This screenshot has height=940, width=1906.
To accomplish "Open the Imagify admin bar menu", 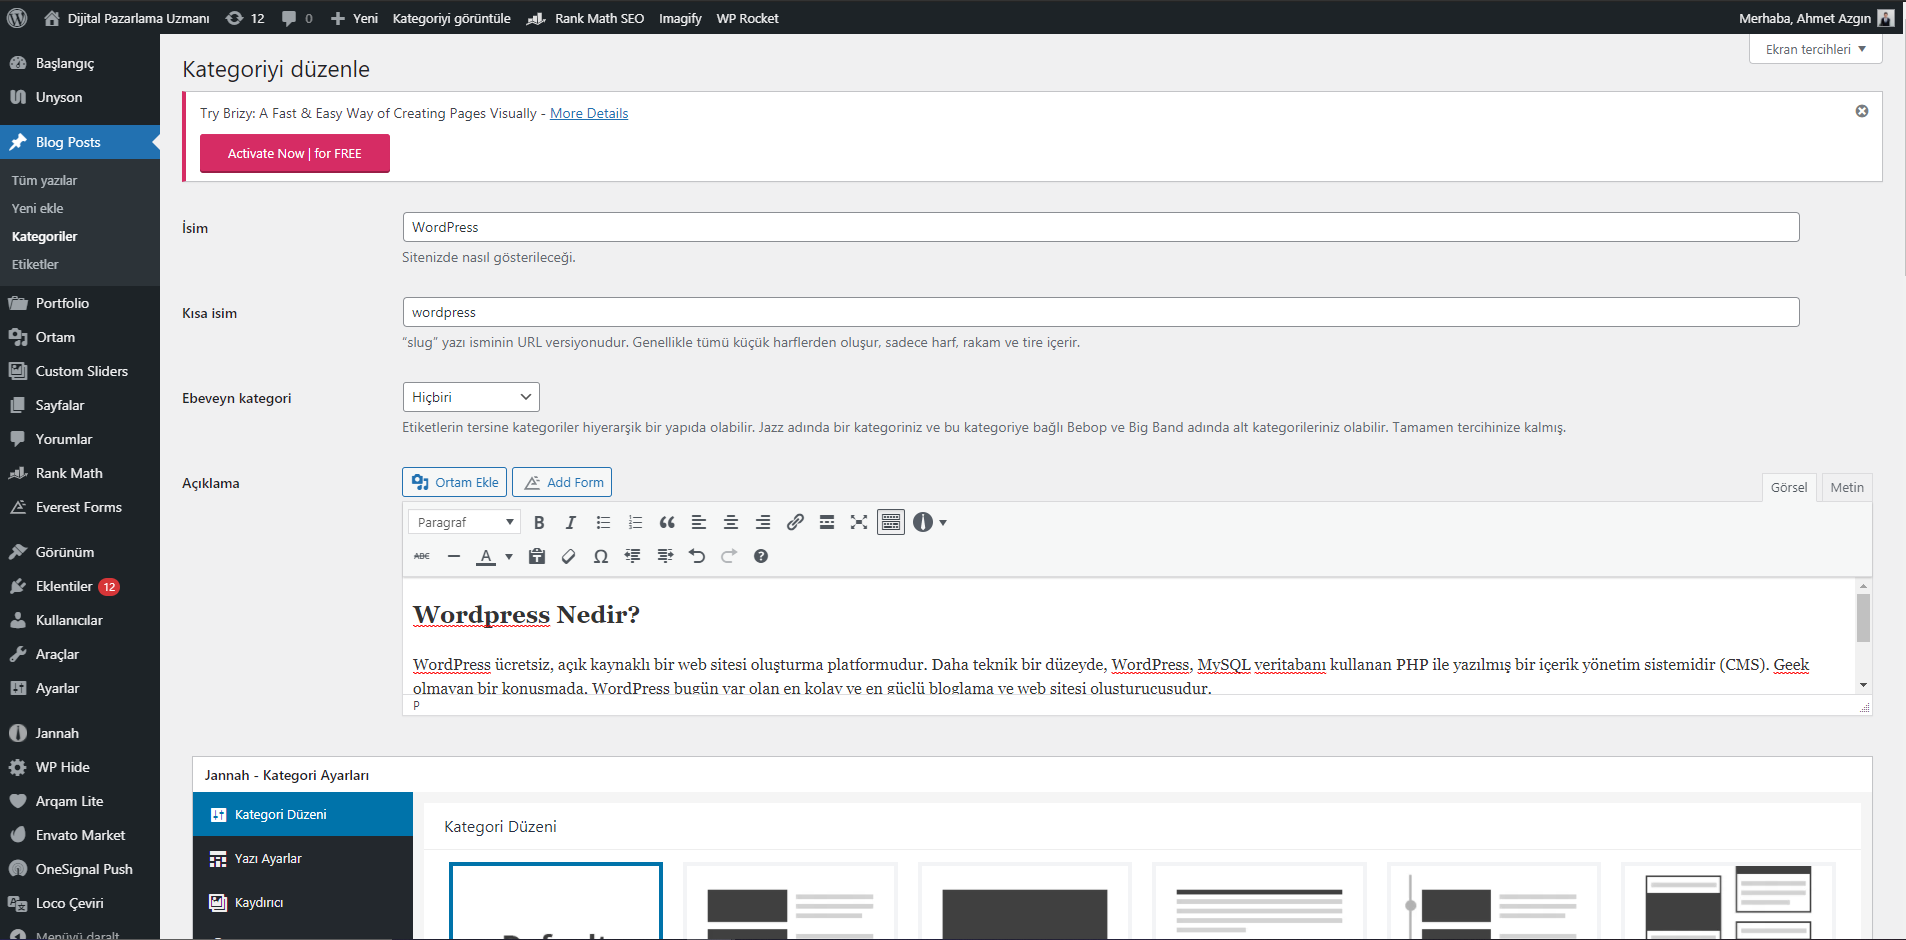I will click(680, 18).
